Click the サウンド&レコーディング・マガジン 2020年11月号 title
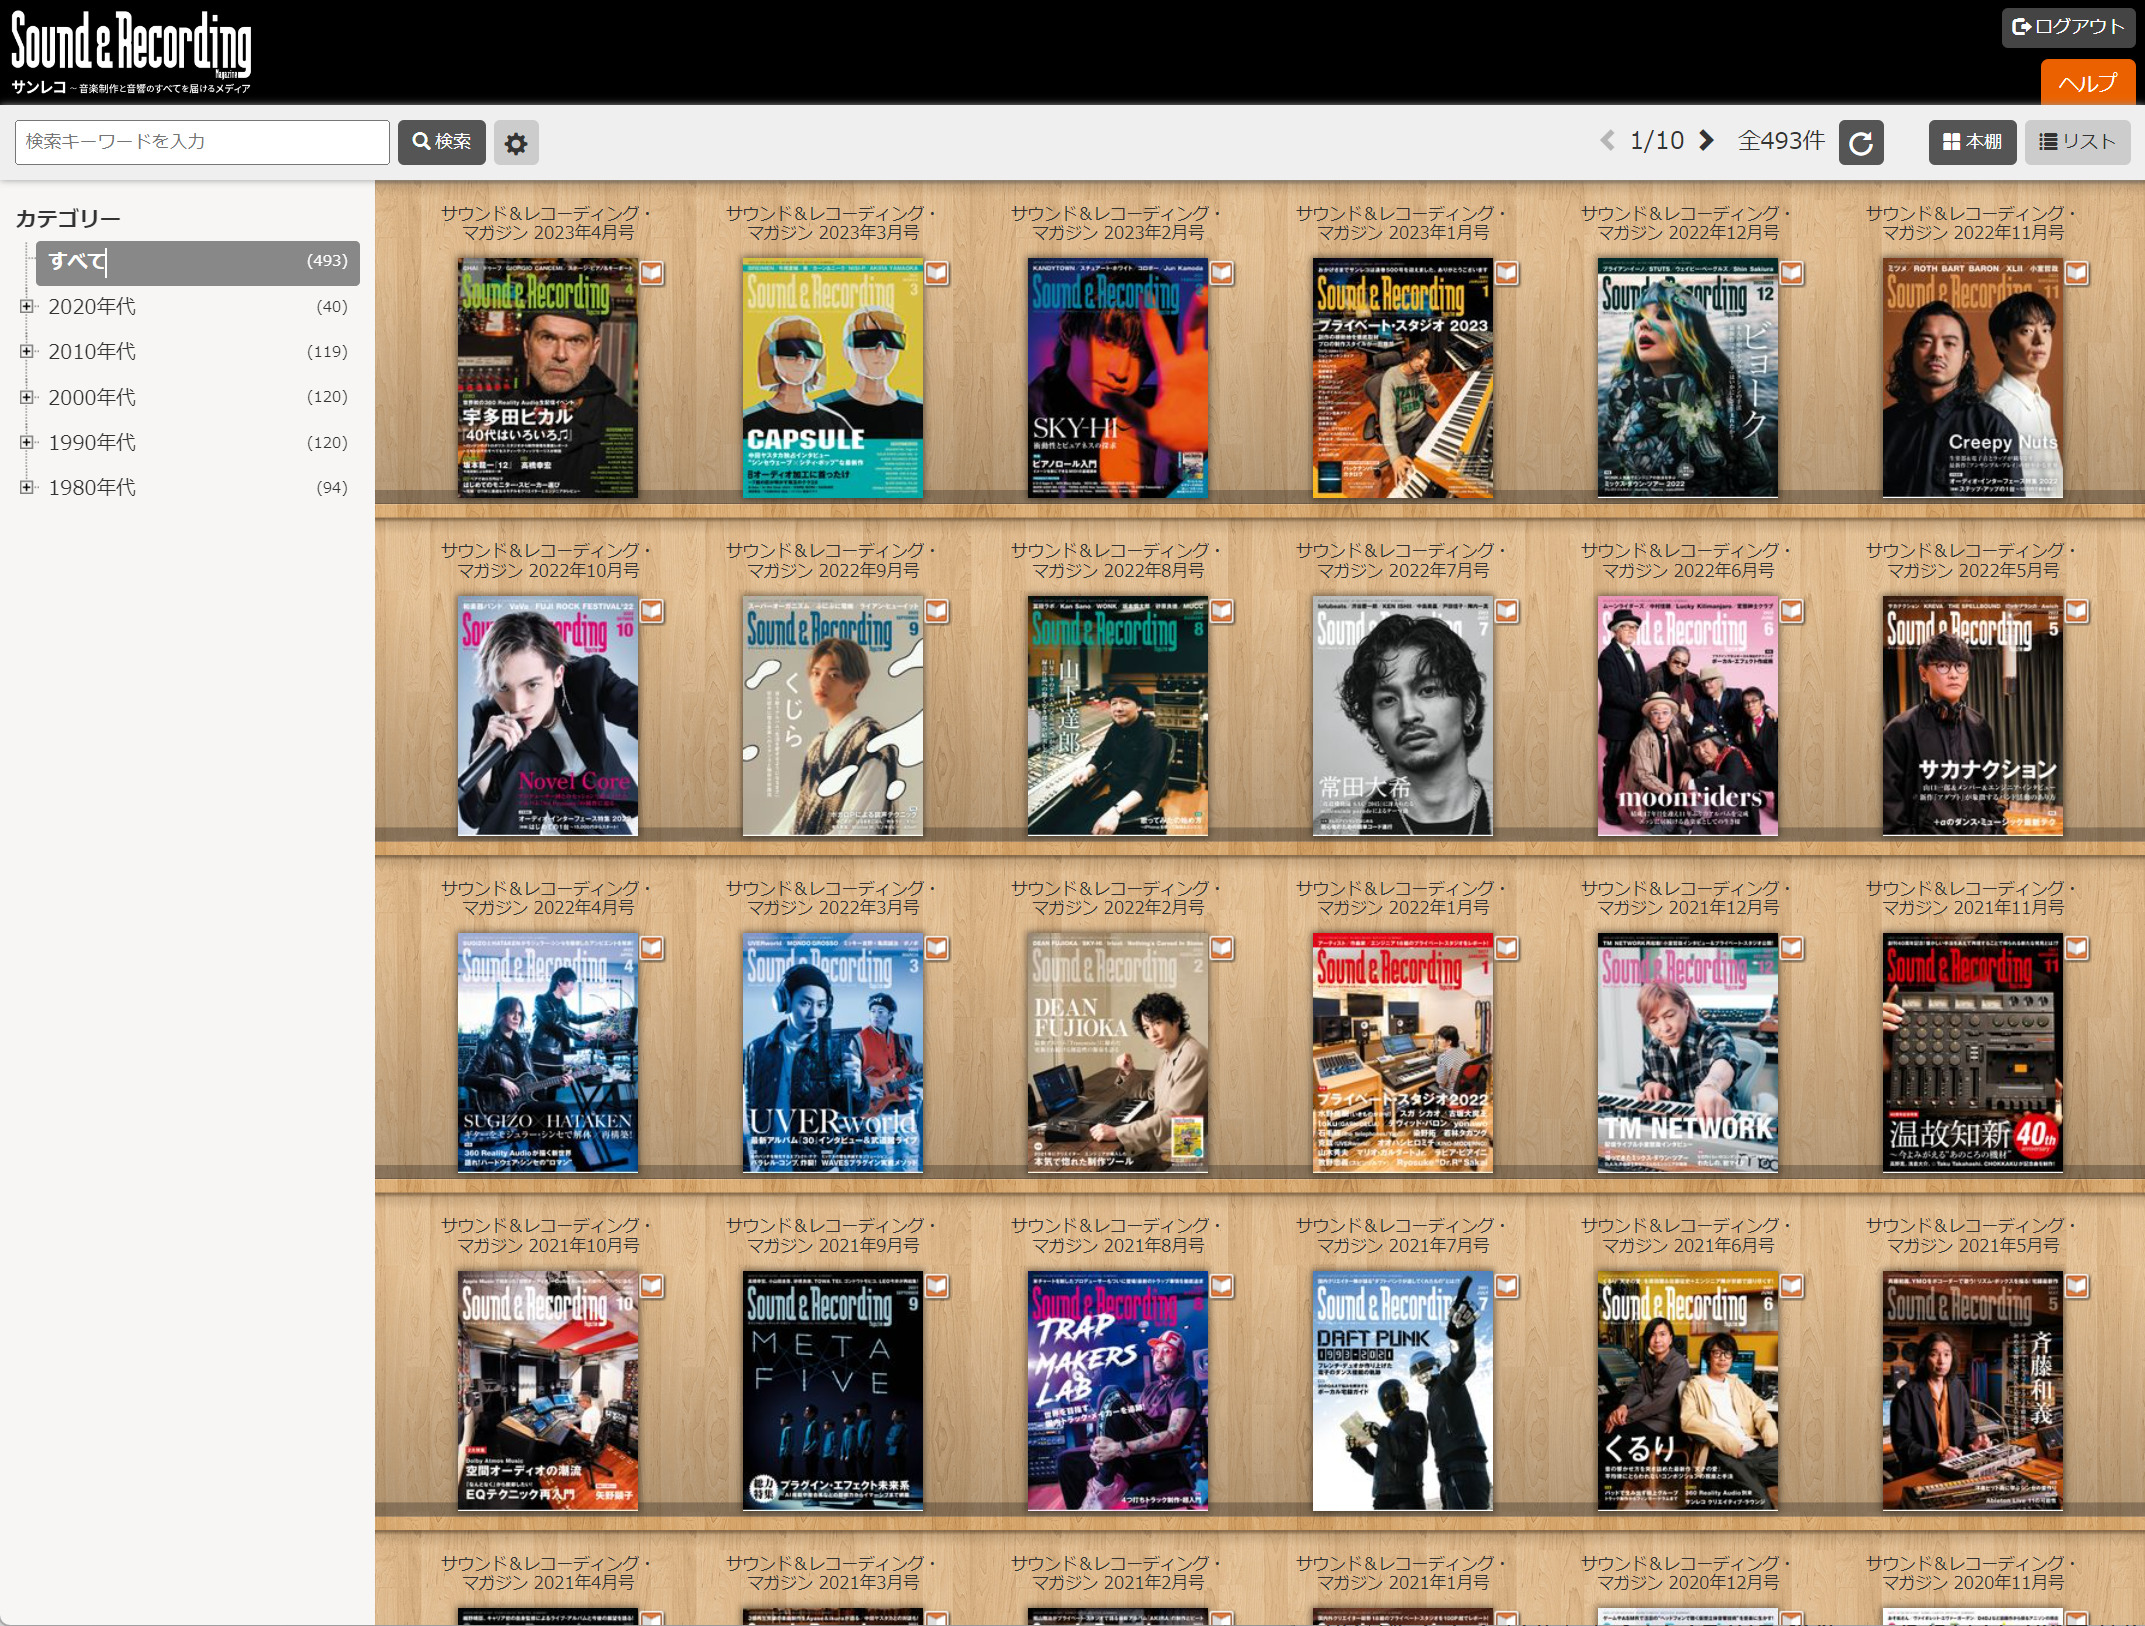 coord(1972,1572)
